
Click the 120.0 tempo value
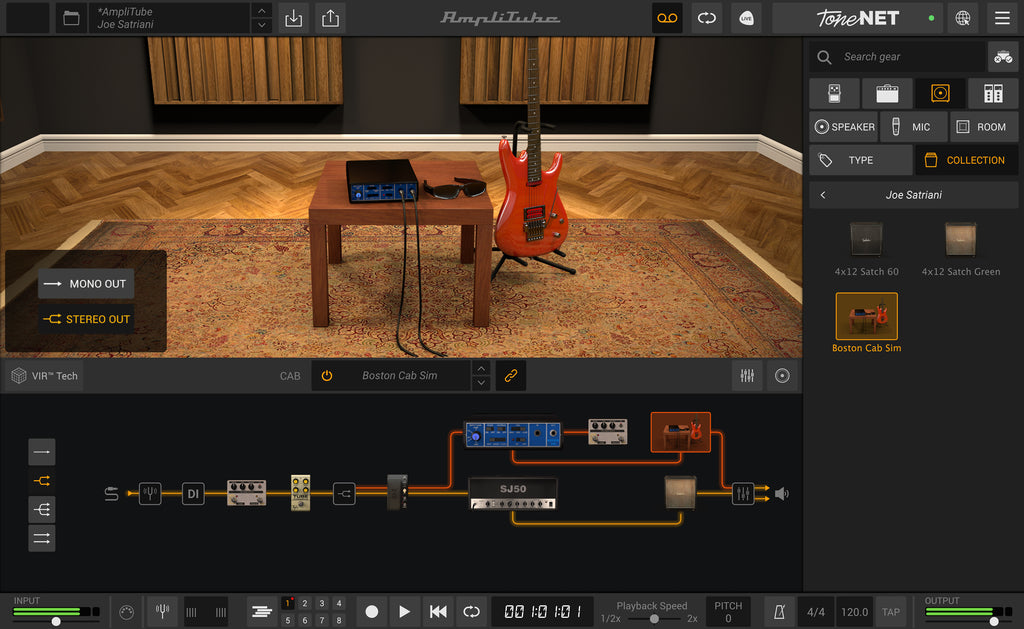click(854, 611)
